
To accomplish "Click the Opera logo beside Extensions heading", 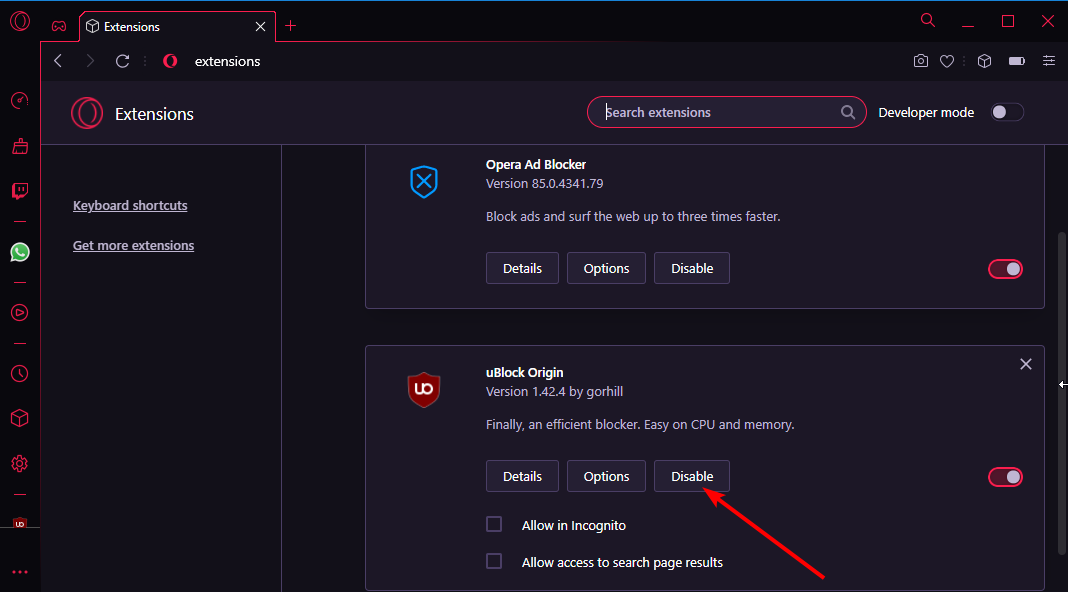I will click(87, 113).
